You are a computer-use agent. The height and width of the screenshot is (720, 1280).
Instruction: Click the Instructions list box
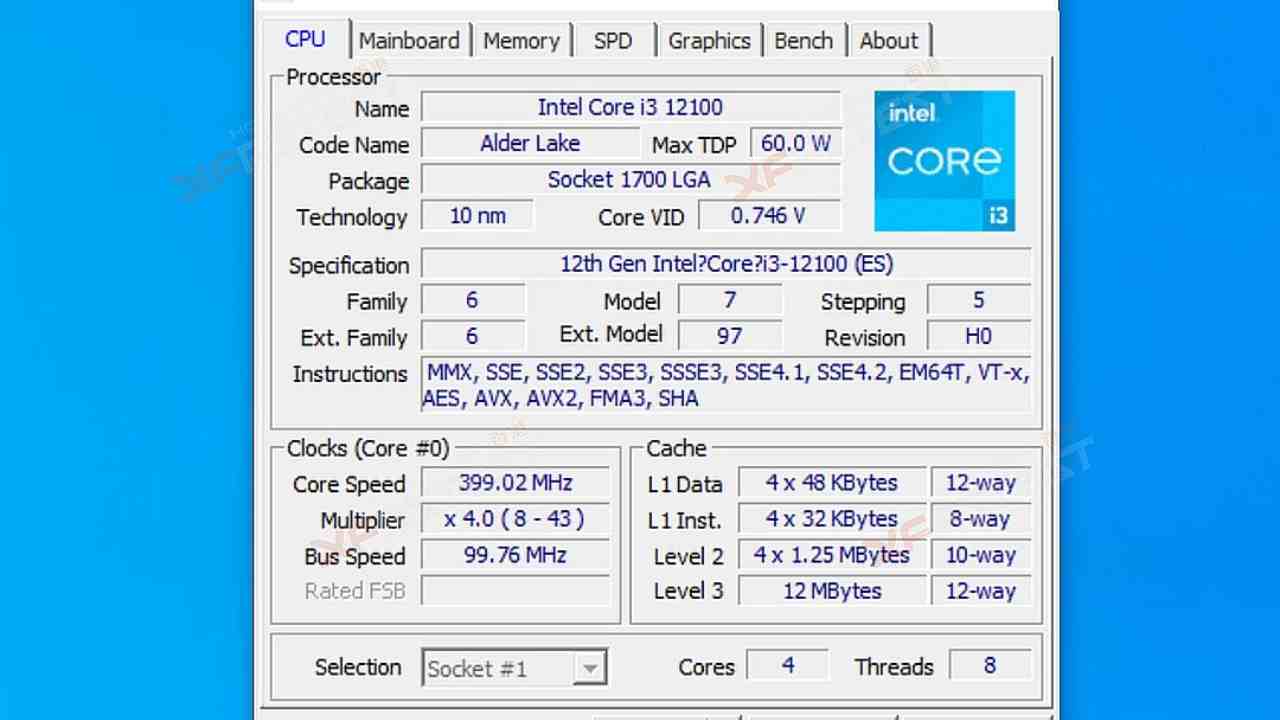726,385
